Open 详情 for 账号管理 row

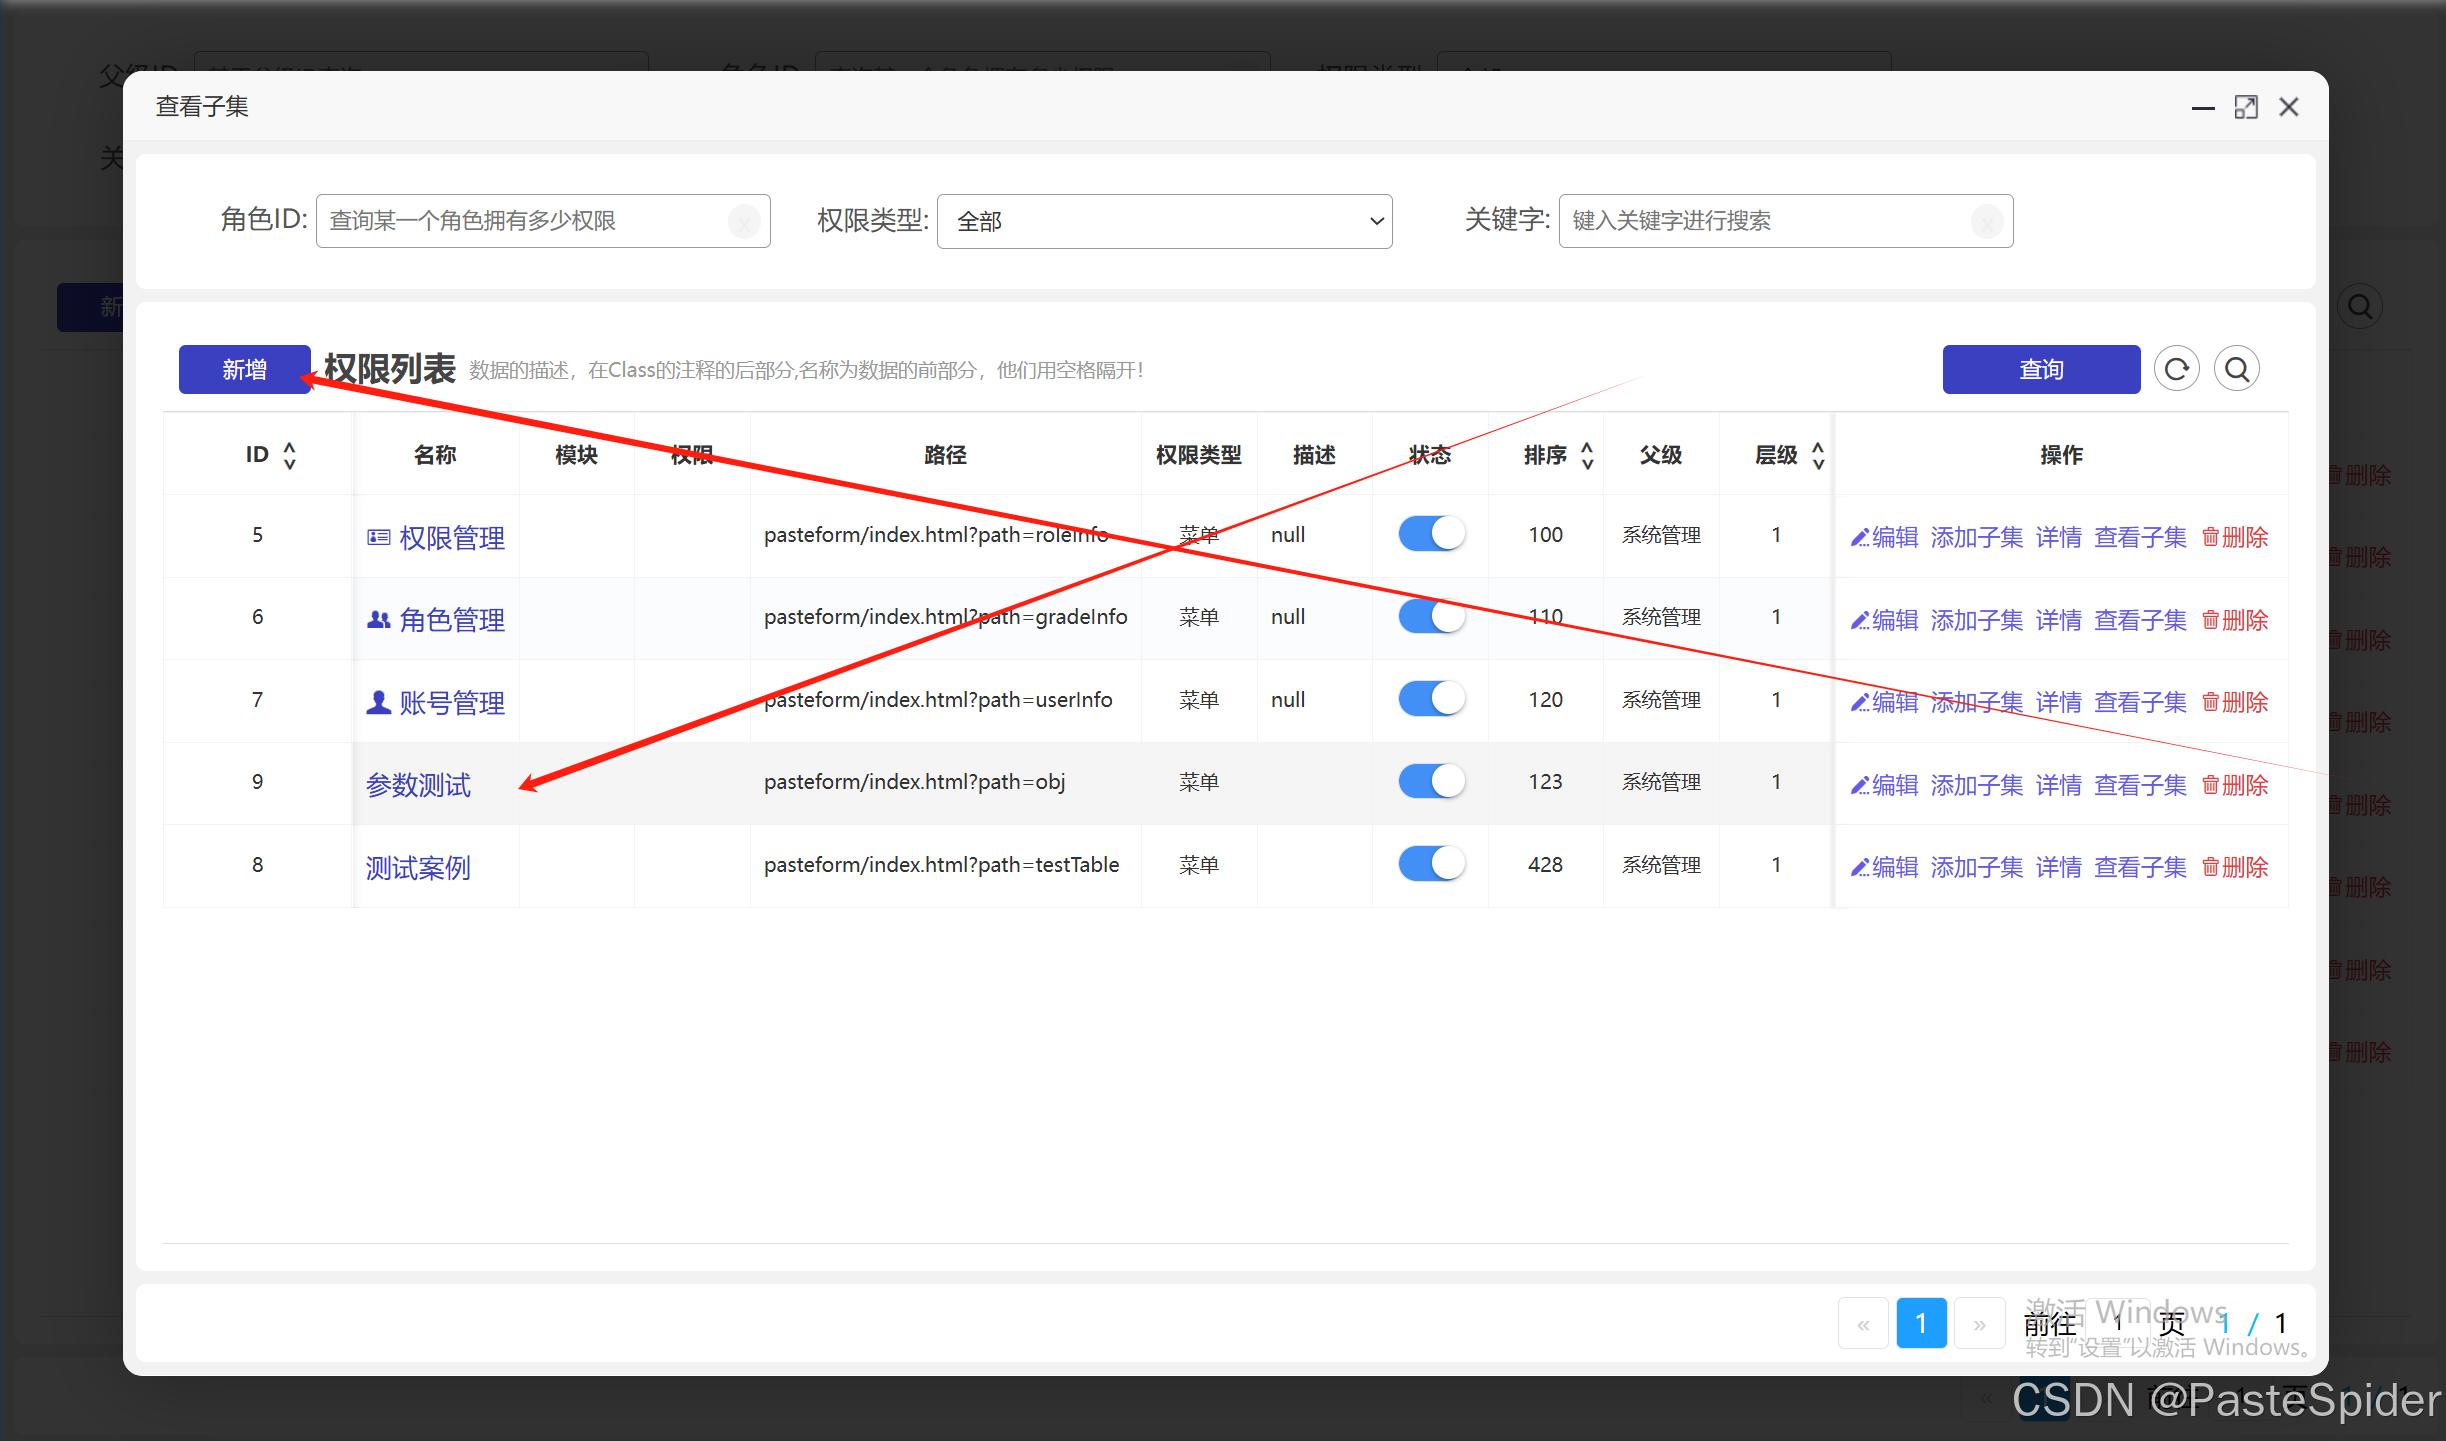click(2059, 703)
